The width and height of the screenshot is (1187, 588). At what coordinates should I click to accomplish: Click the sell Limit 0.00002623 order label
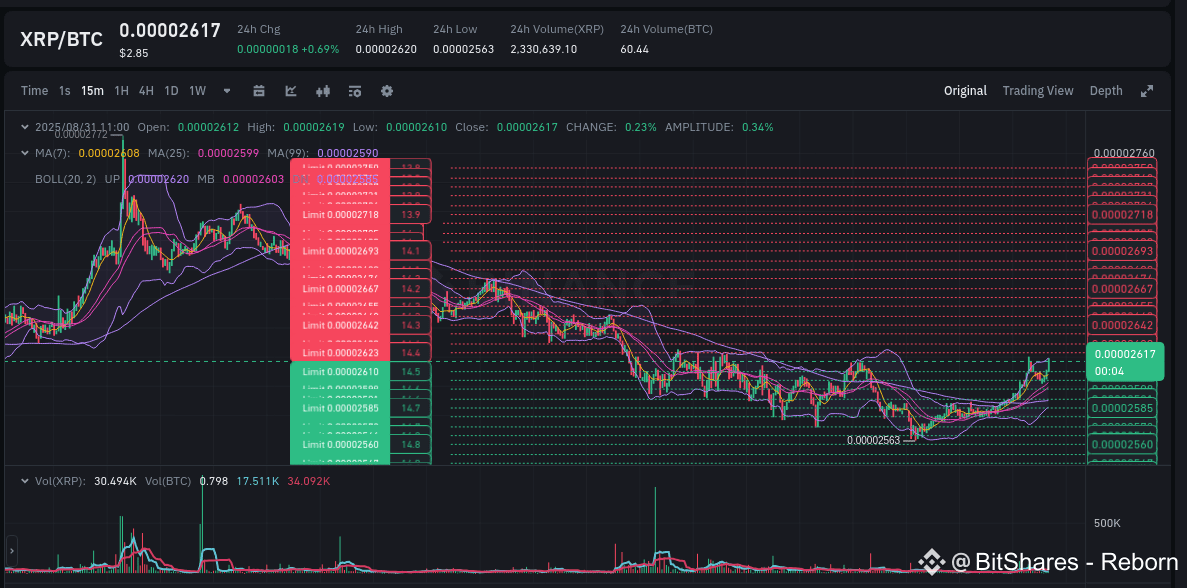point(341,352)
